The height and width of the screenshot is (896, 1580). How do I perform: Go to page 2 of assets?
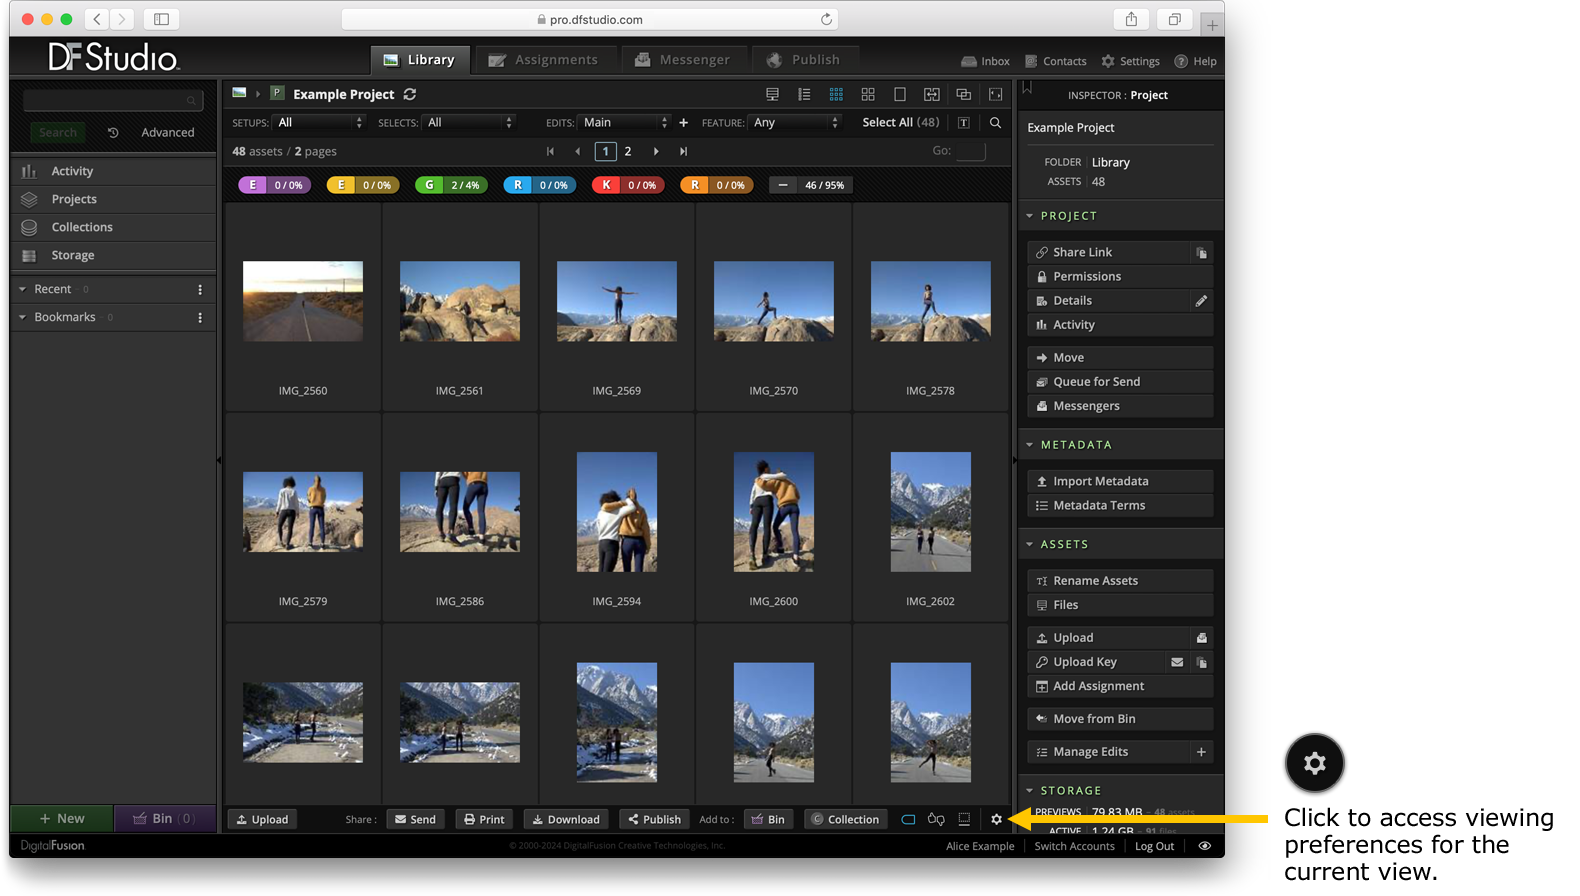[628, 151]
